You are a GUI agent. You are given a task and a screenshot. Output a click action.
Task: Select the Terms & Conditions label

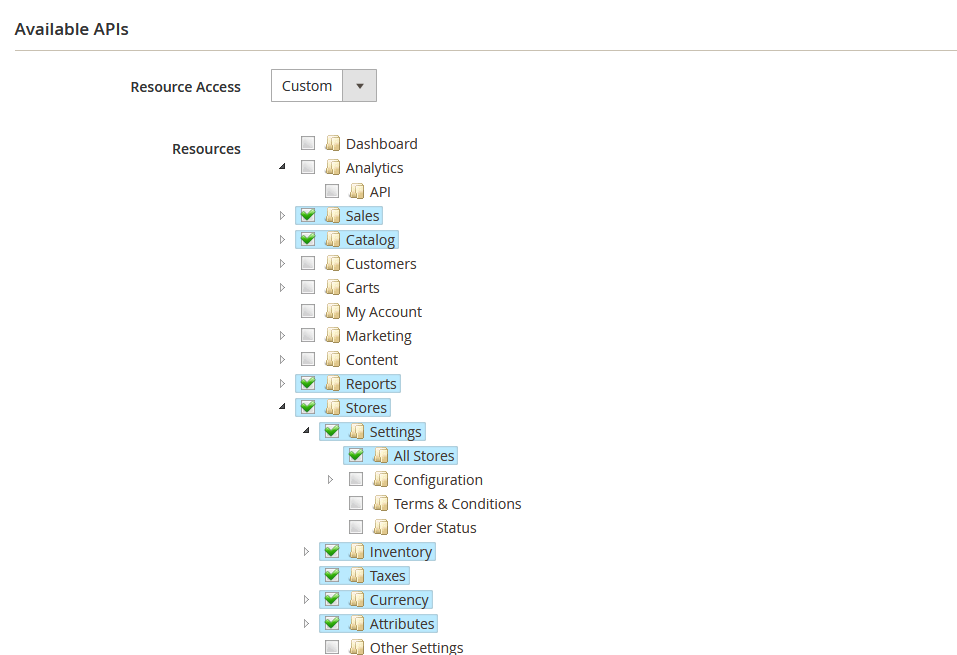tap(457, 504)
